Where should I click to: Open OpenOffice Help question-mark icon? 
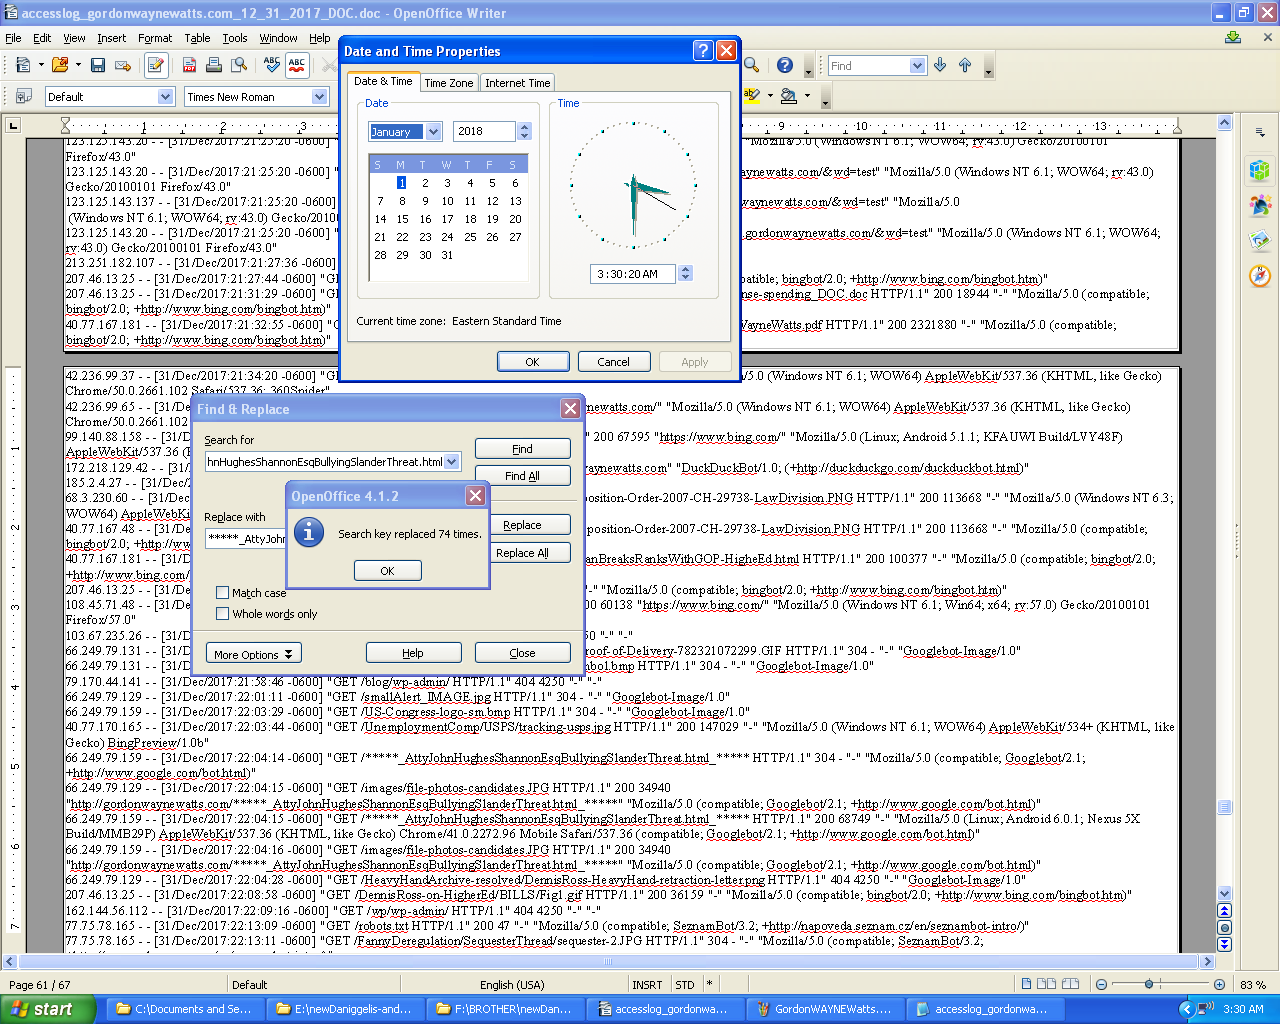785,65
